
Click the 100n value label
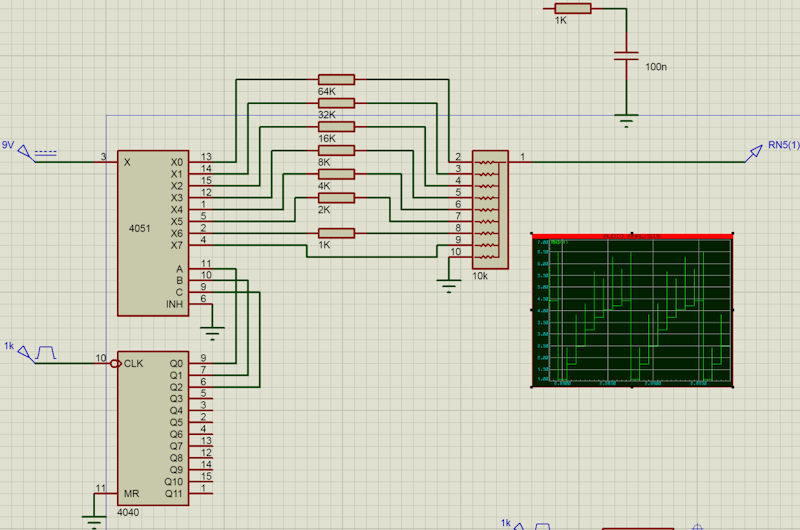(656, 67)
